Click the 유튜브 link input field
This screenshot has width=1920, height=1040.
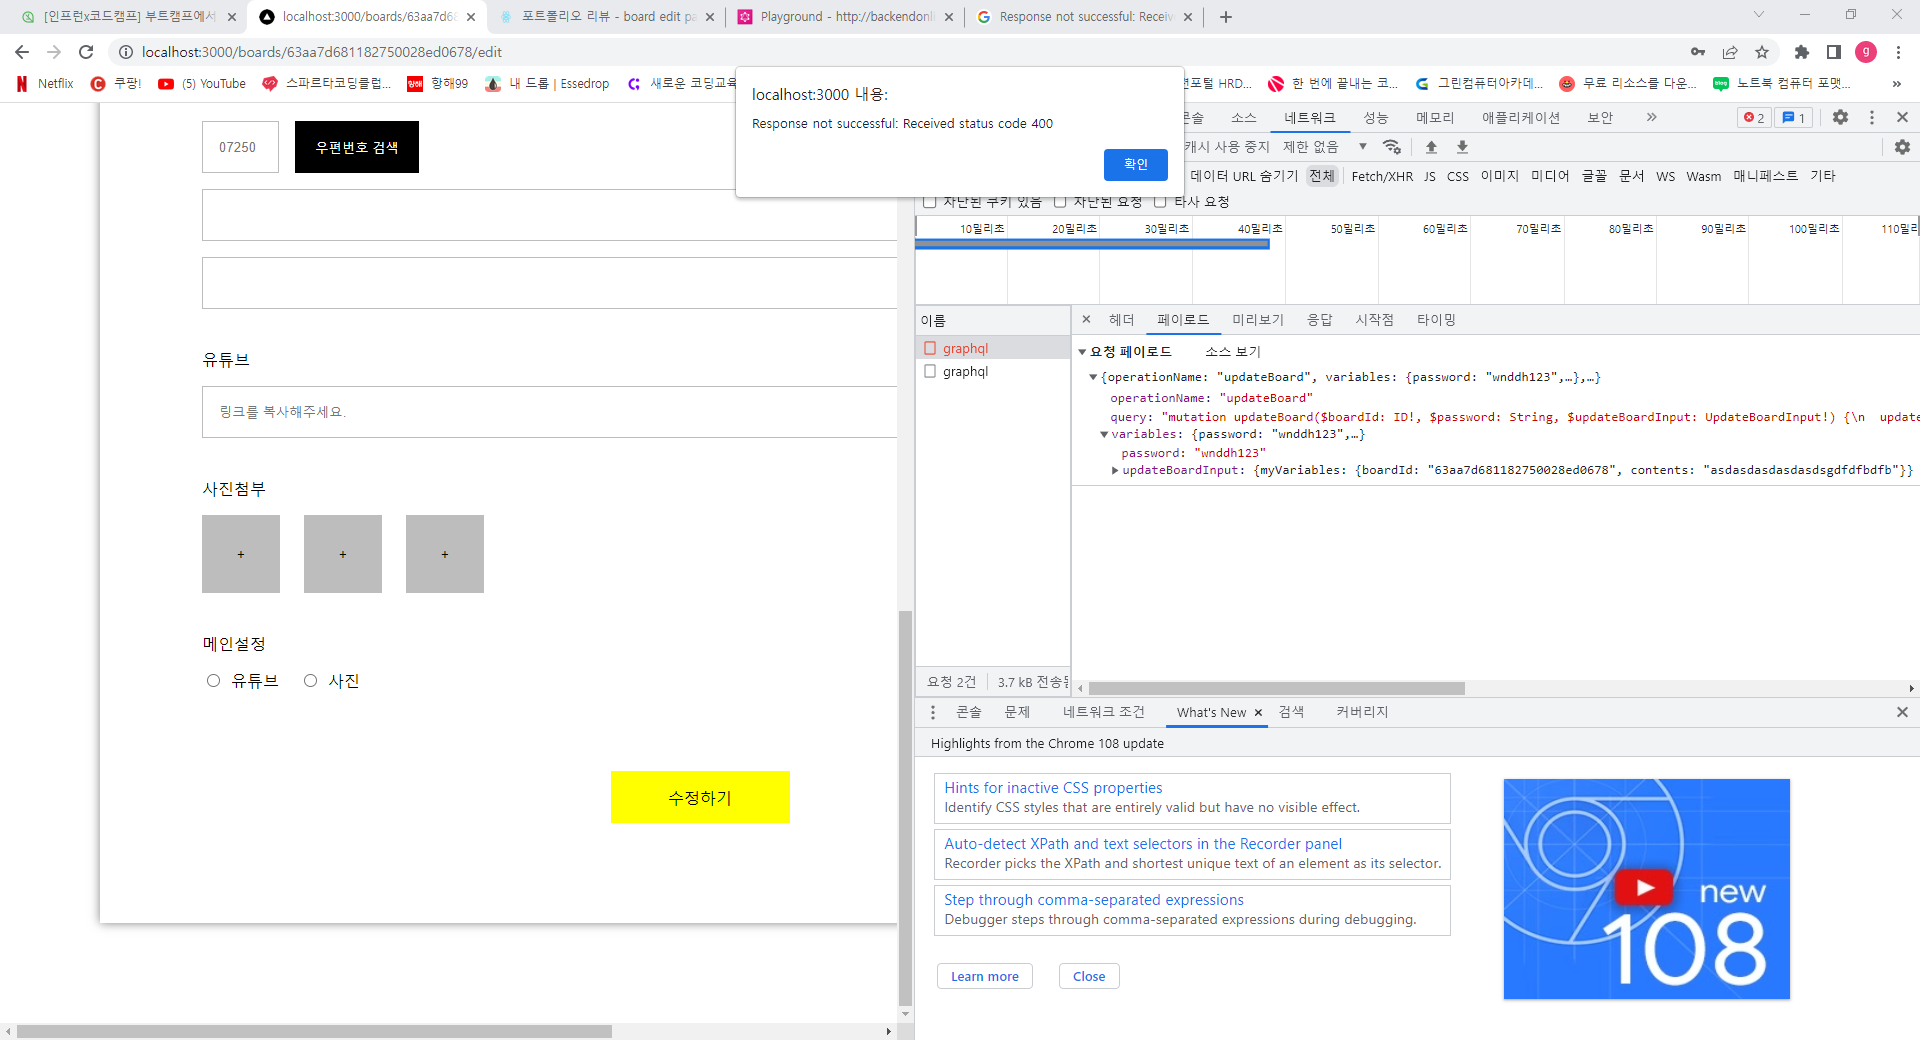tap(549, 412)
